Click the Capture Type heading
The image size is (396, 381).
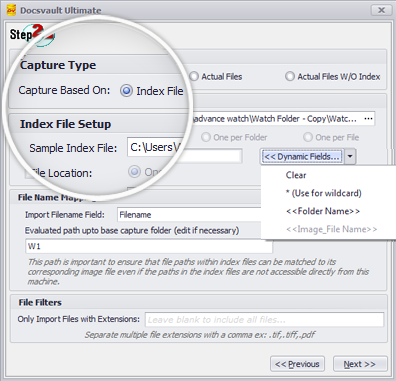coord(58,65)
